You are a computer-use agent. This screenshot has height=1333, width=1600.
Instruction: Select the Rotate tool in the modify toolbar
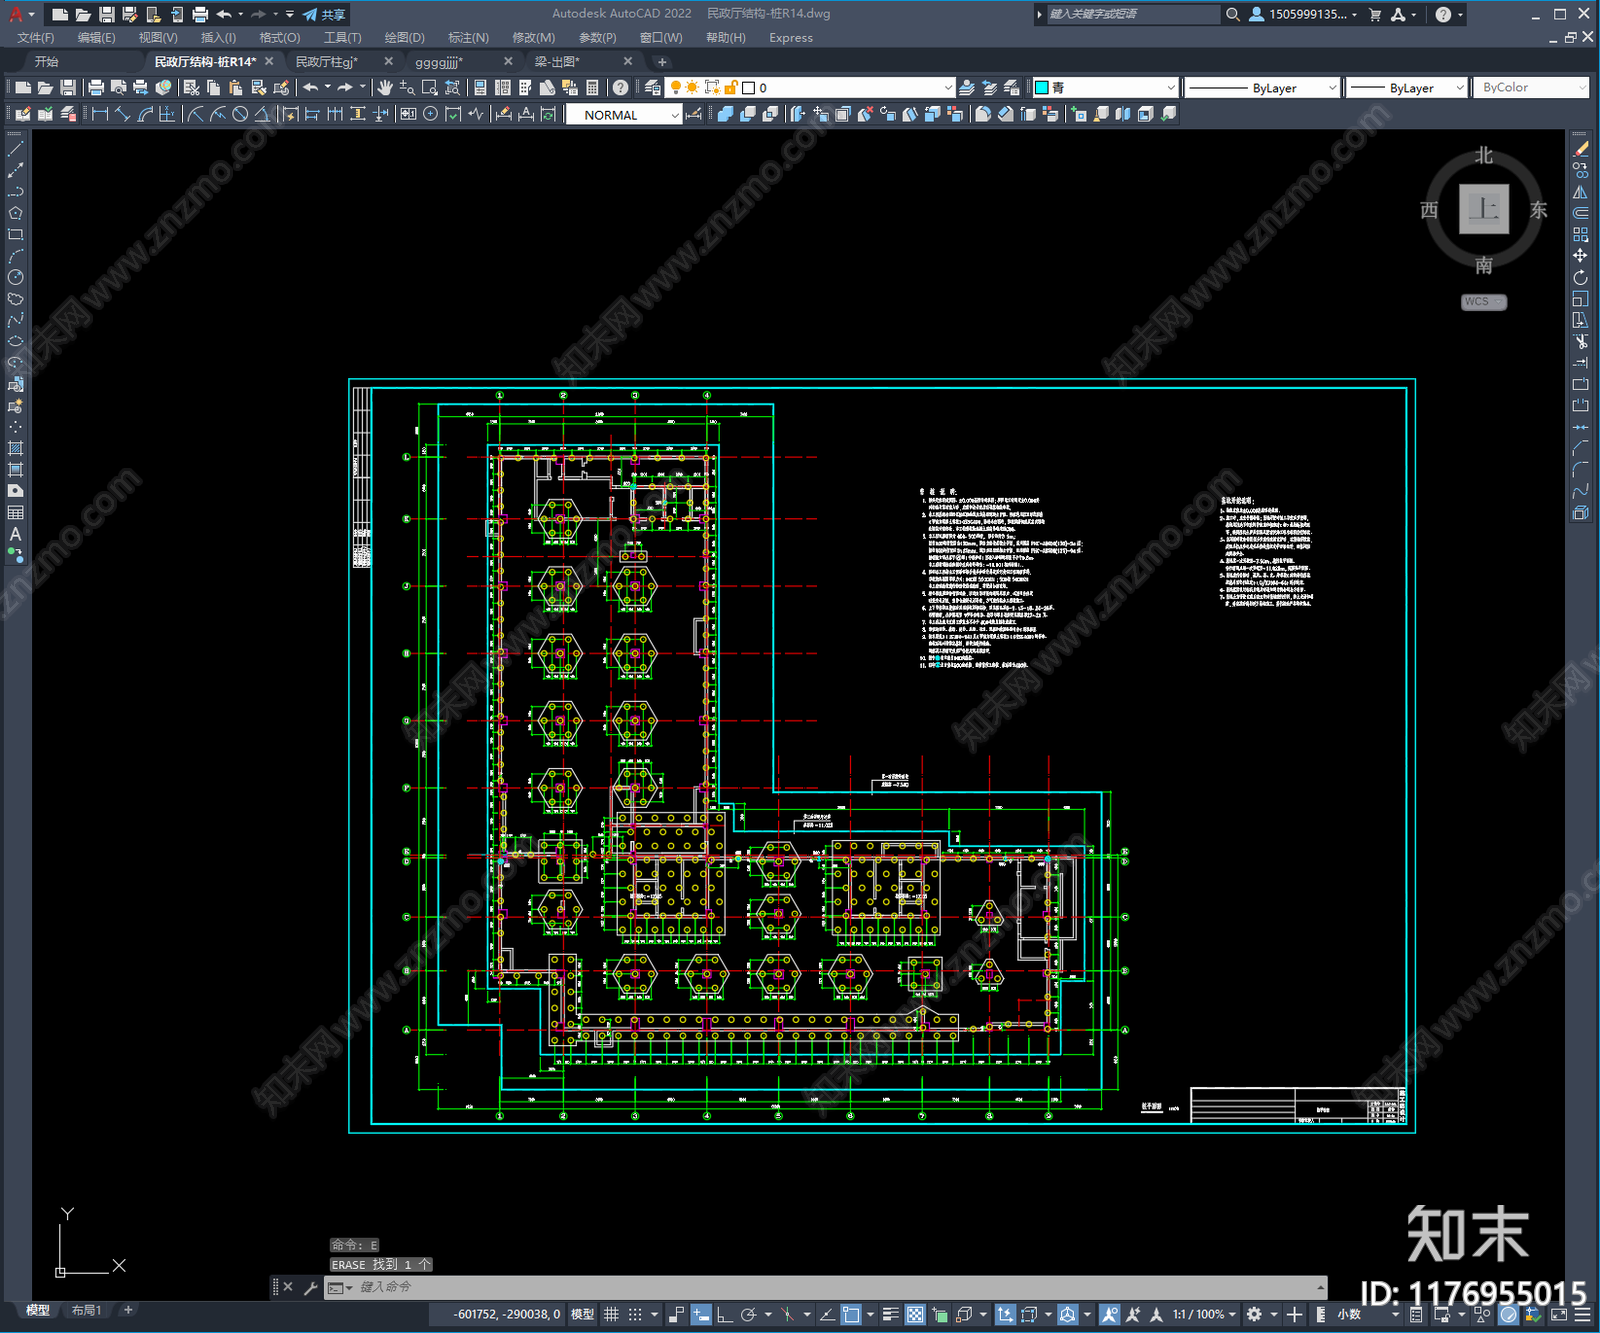1580,277
